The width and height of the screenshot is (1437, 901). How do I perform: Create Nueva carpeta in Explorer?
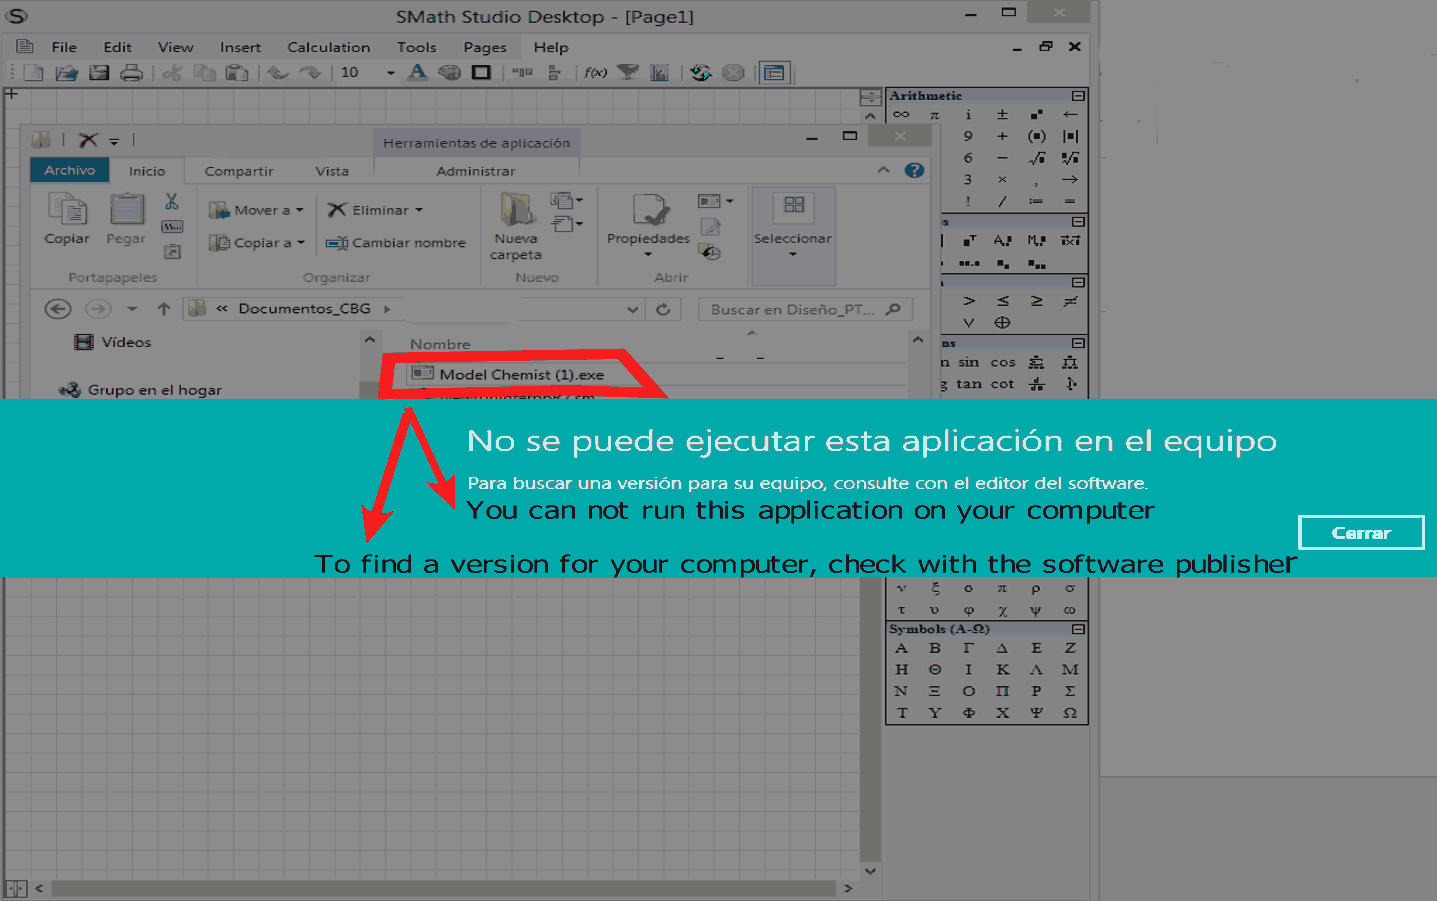514,225
